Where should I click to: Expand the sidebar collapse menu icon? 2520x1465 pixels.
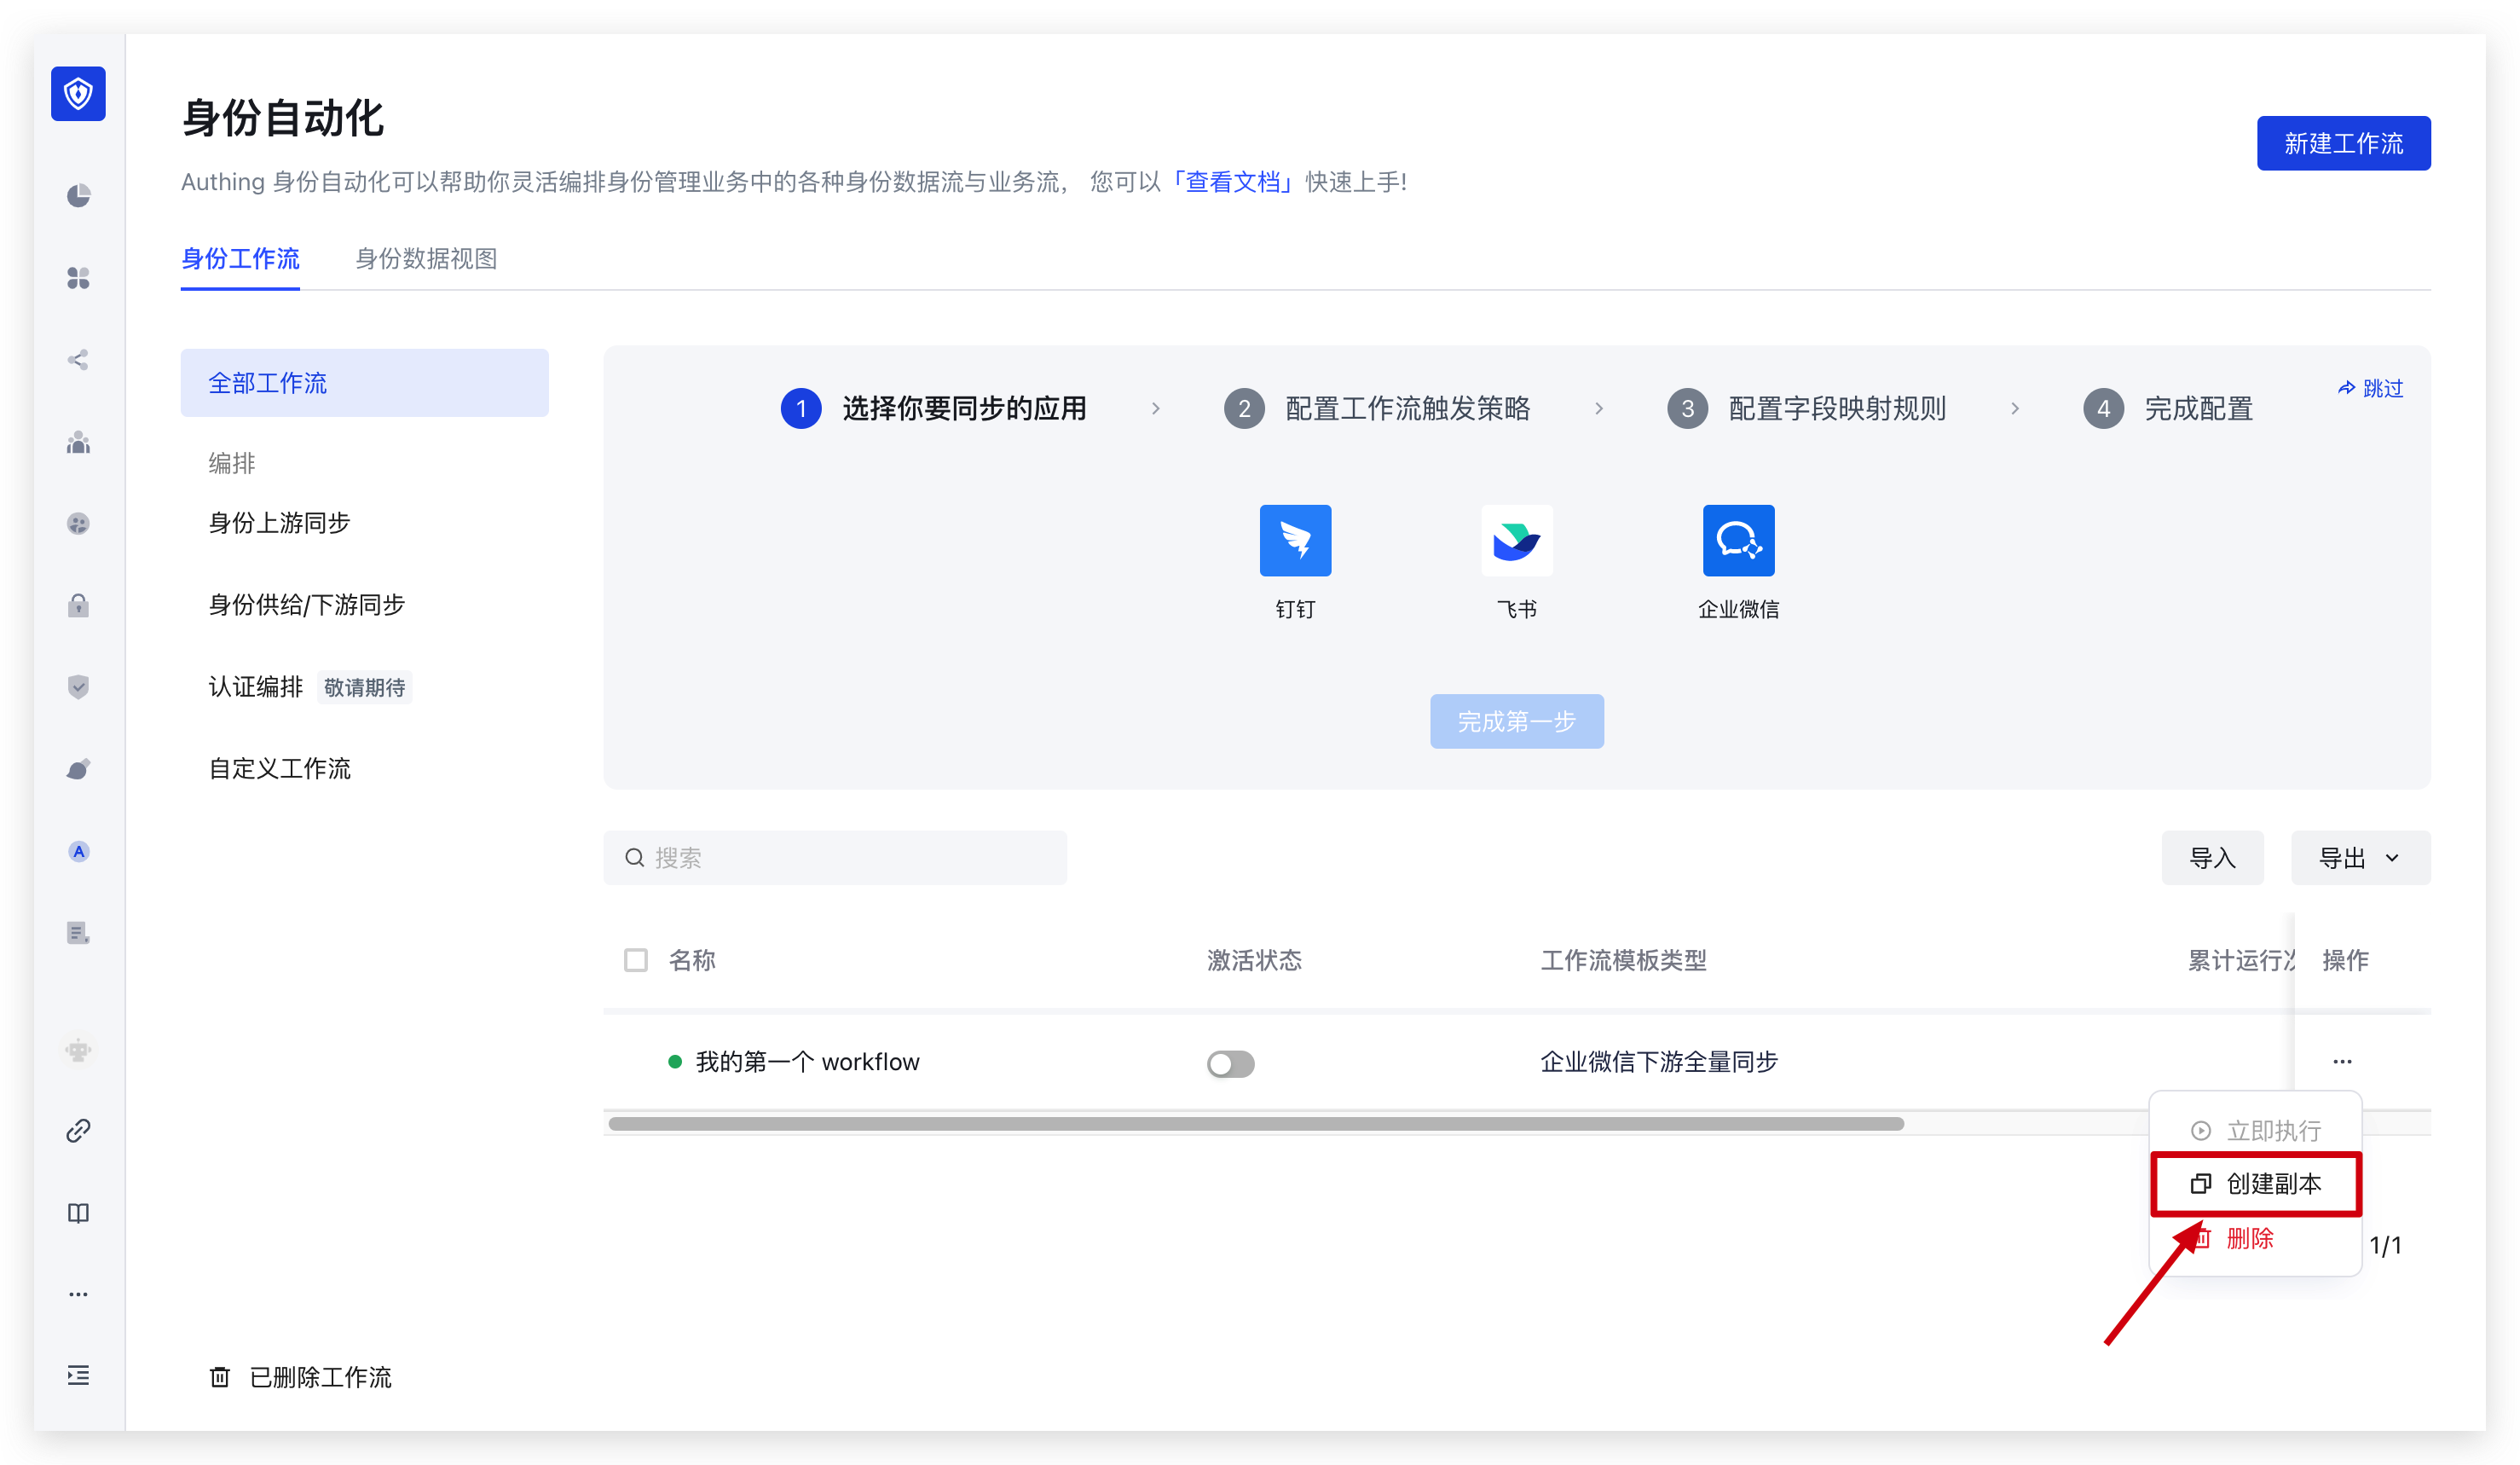pyautogui.click(x=78, y=1375)
